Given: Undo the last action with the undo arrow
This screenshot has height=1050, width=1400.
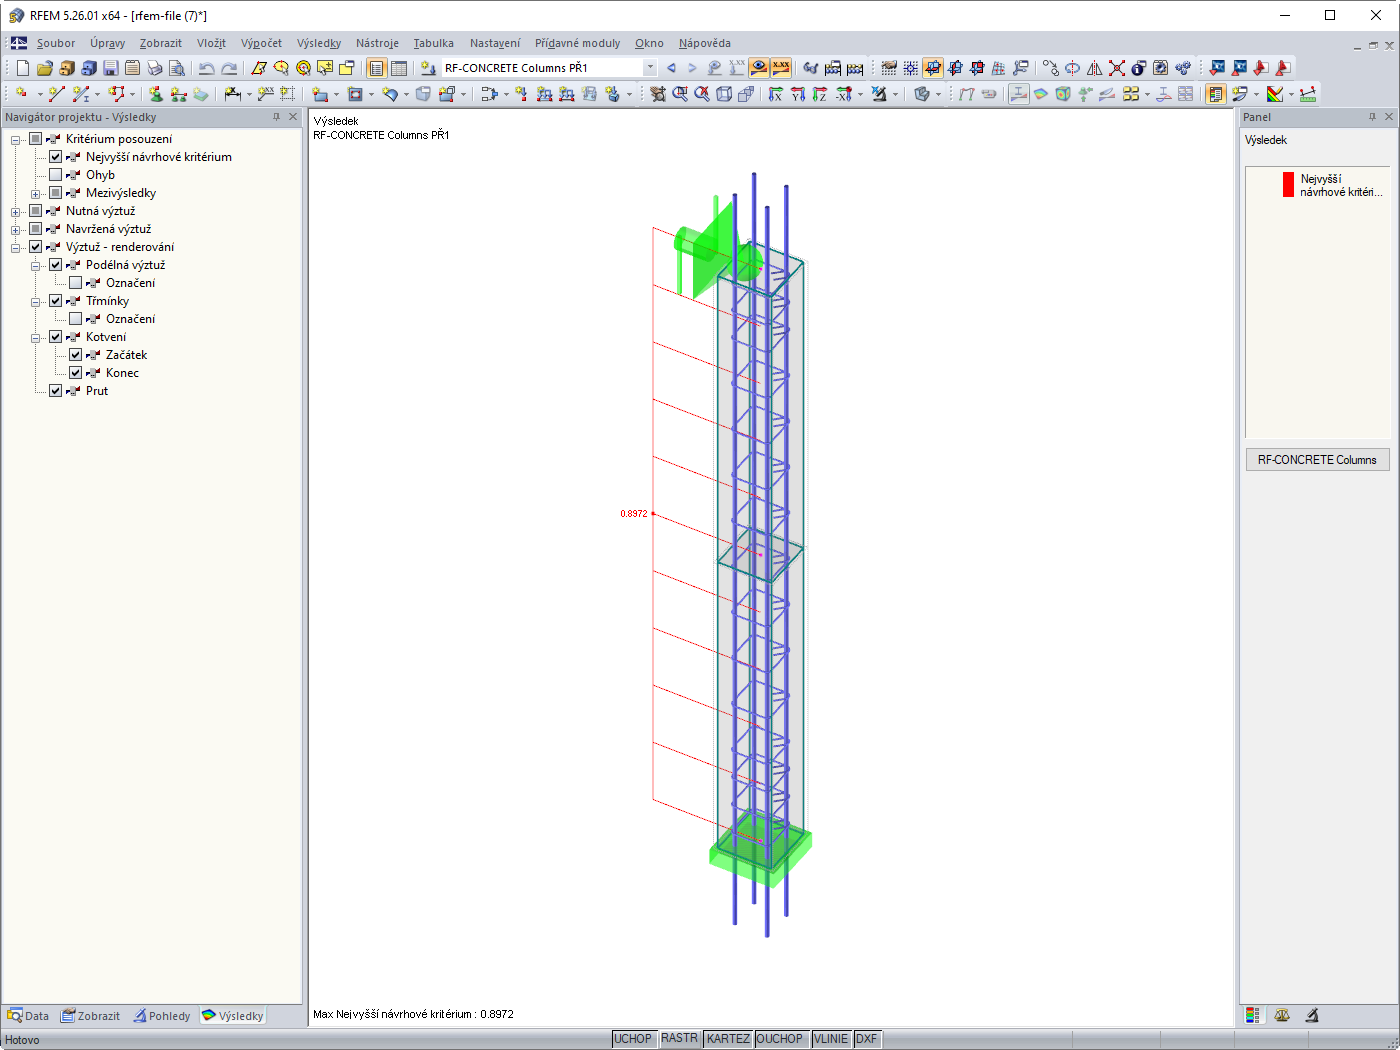Looking at the screenshot, I should pos(206,68).
